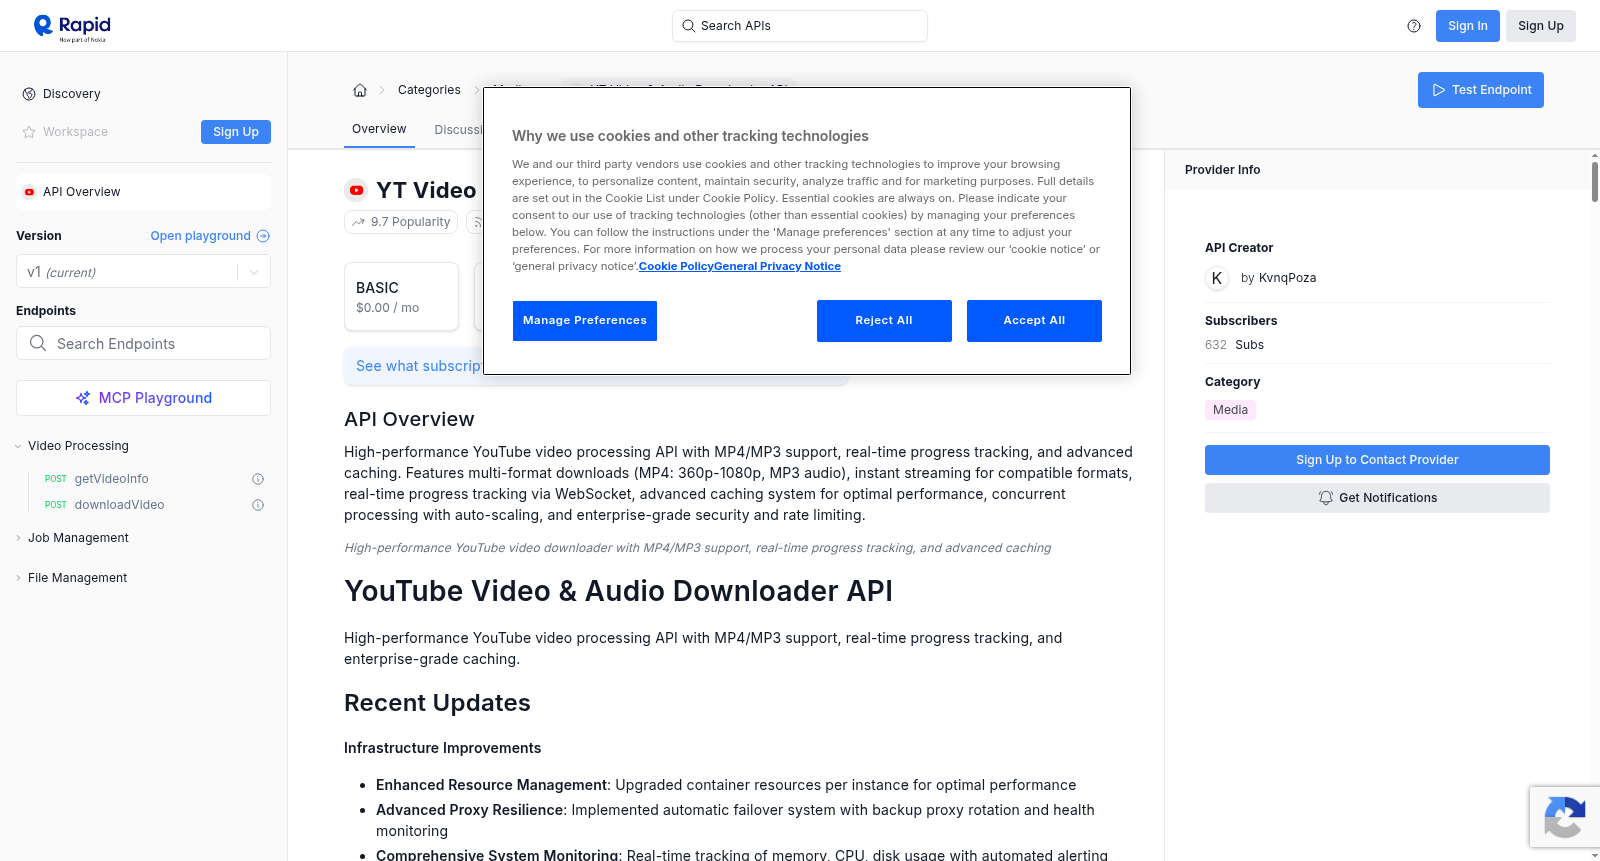Screen dimensions: 1600x861
Task: Open Manage Preferences for cookies
Action: tap(585, 321)
